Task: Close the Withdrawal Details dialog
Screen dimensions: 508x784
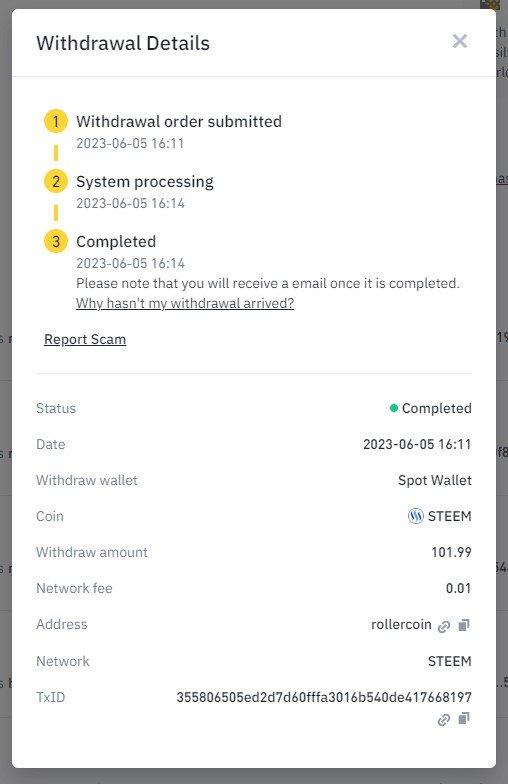Action: coord(460,41)
